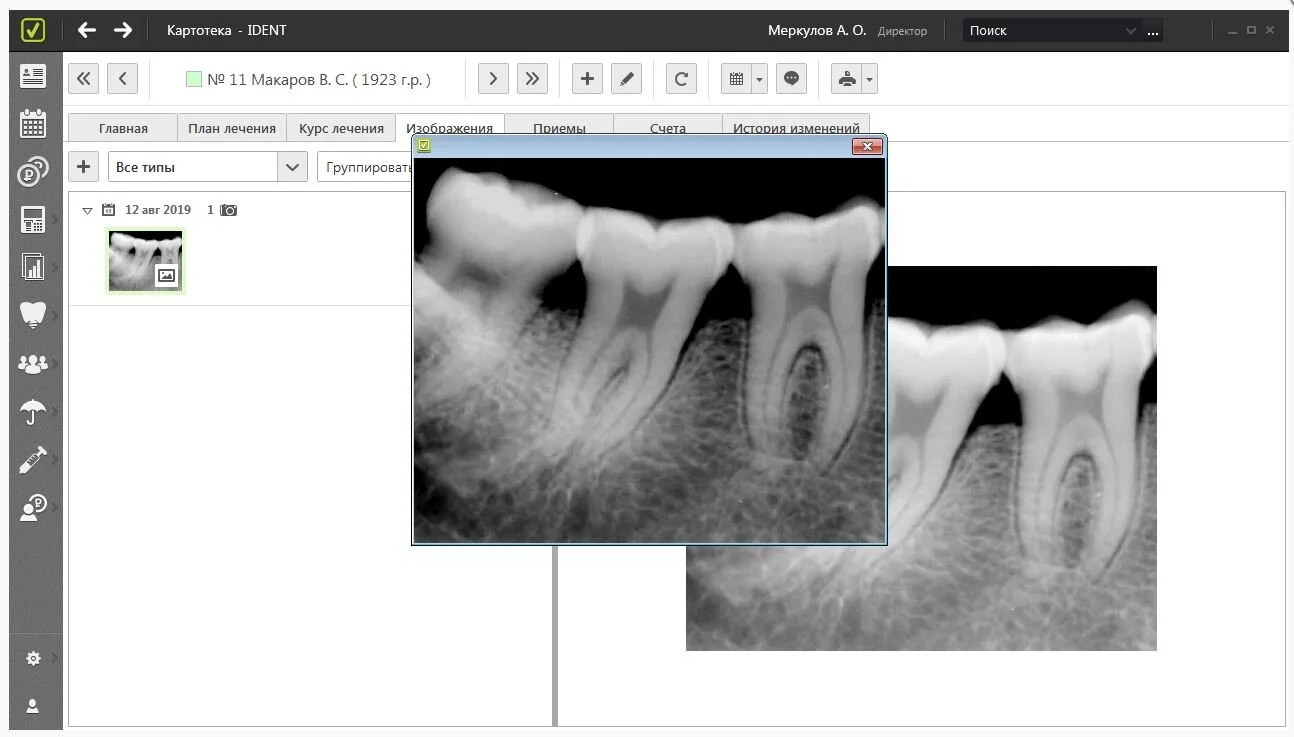The image size is (1294, 737).
Task: Click the search ellipsis button
Action: coord(1153,31)
